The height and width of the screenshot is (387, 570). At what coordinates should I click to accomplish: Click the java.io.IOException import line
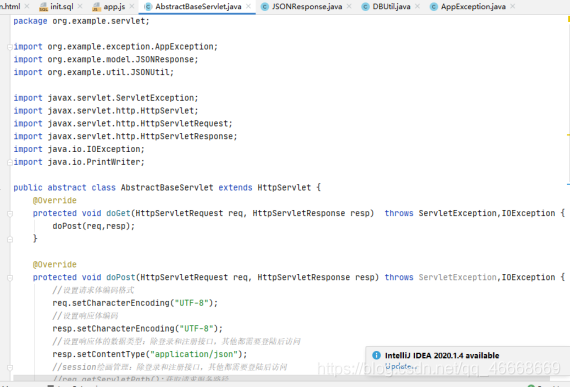(x=79, y=149)
